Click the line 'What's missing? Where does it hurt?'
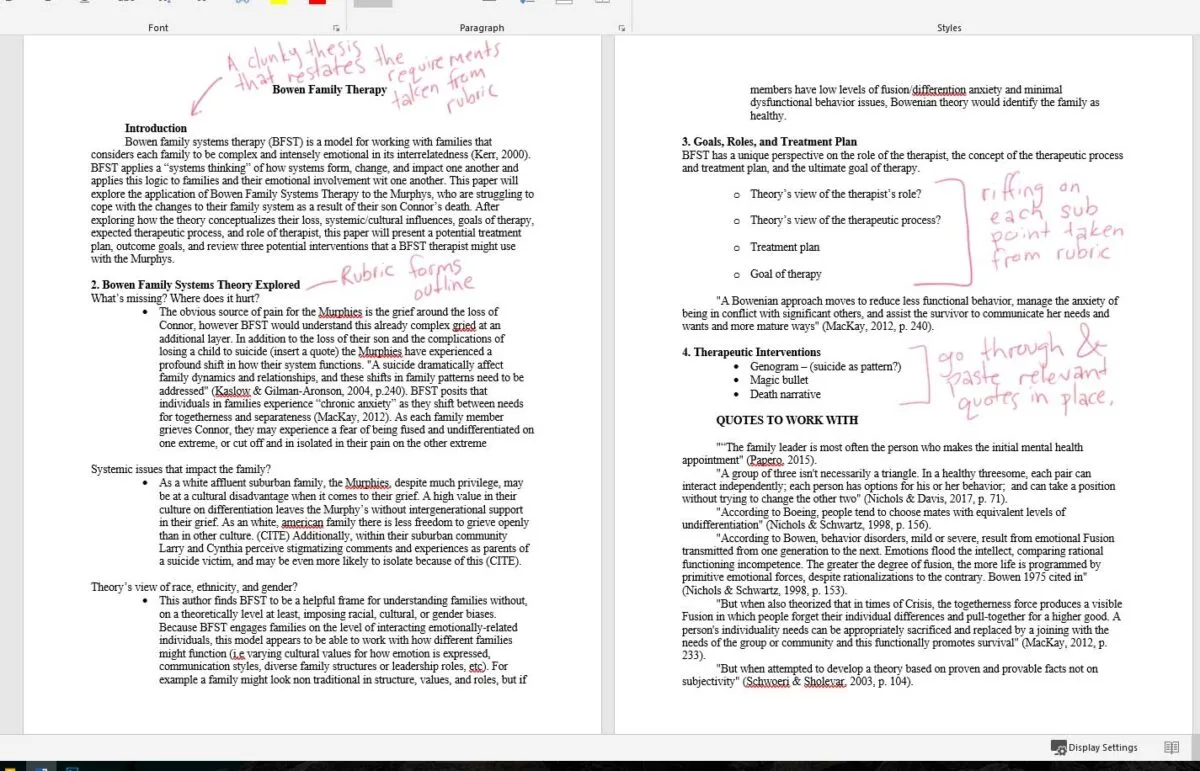 (x=175, y=298)
